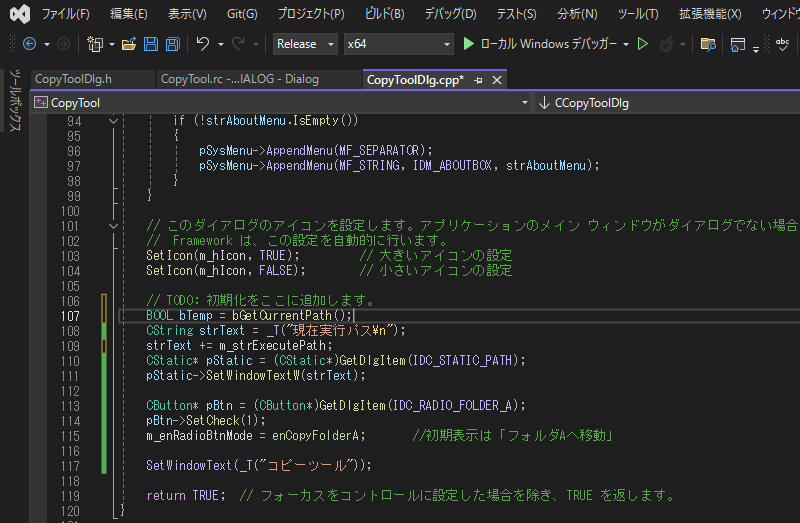800x523 pixels.
Task: Open the ビルド(B) menu
Action: pos(383,14)
